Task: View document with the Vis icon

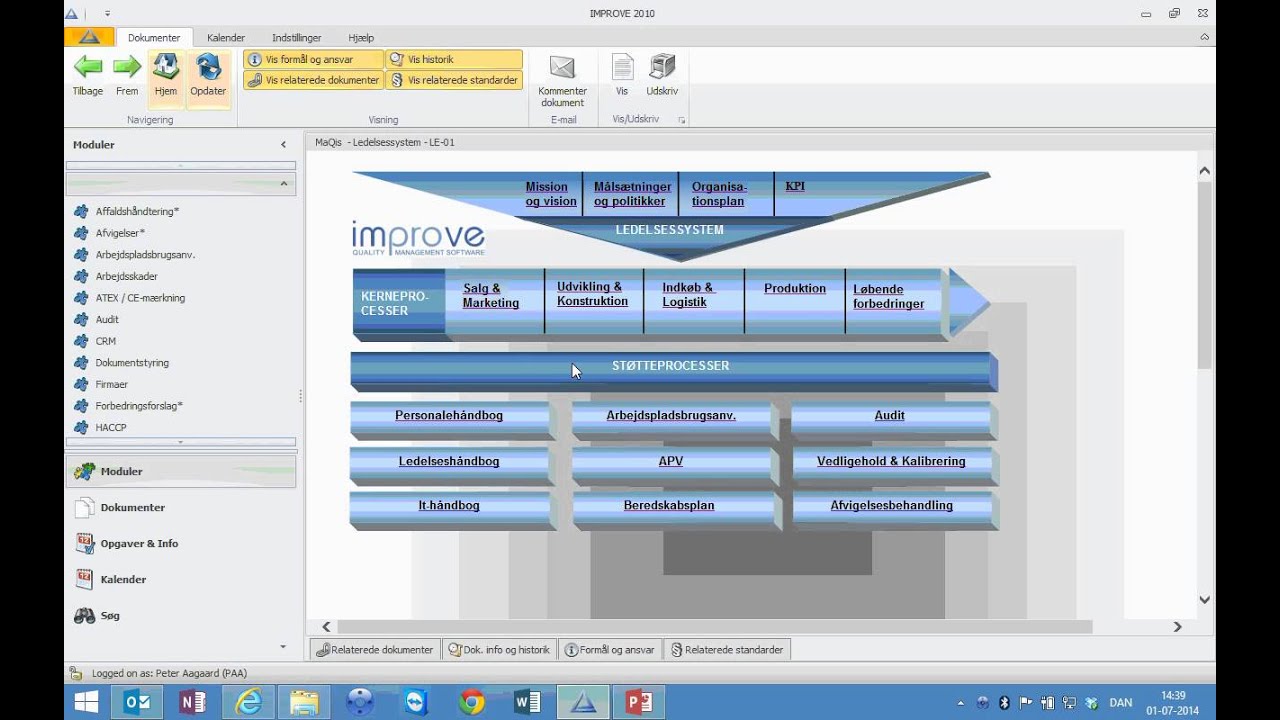Action: (622, 75)
